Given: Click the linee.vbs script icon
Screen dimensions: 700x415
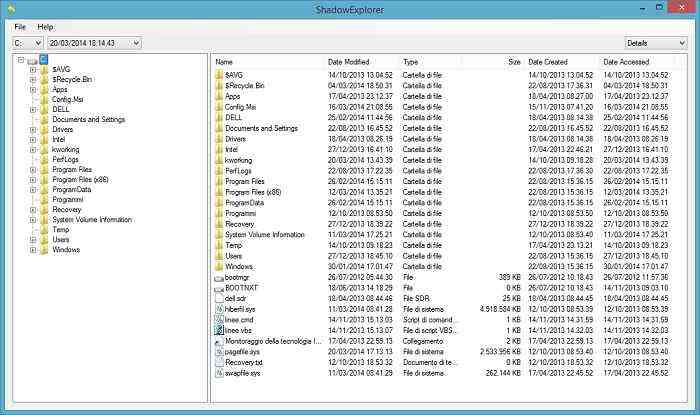Looking at the screenshot, I should pos(219,330).
